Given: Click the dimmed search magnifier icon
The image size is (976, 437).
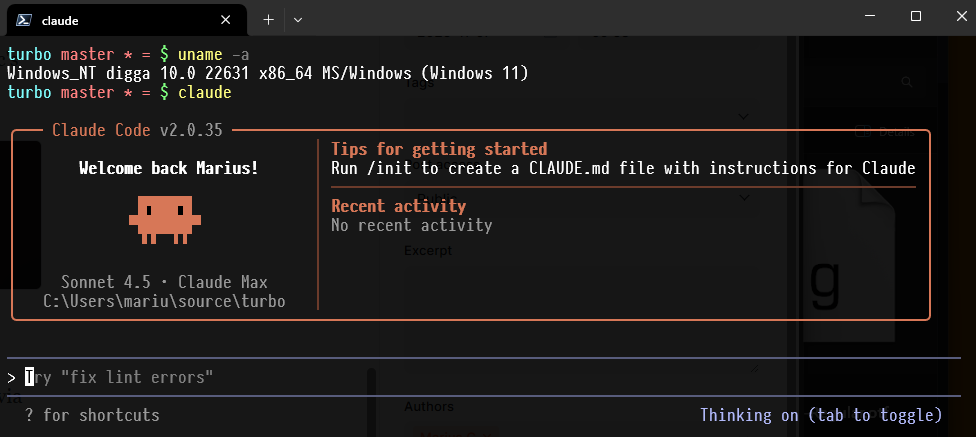Looking at the screenshot, I should click(x=906, y=82).
